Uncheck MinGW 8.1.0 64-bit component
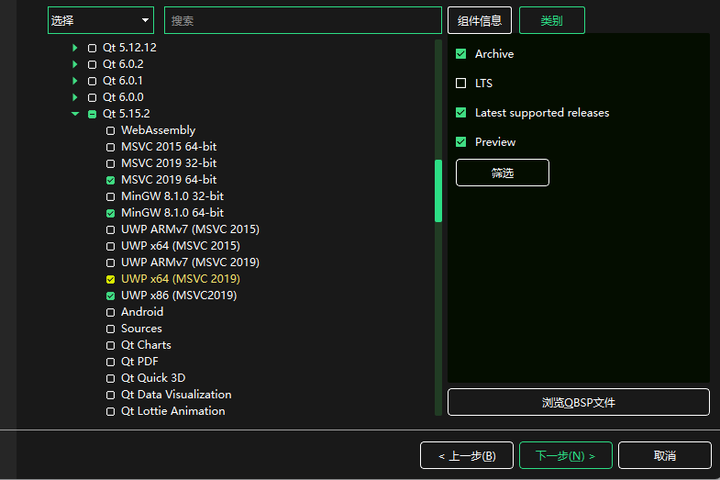This screenshot has height=480, width=720. [x=111, y=213]
